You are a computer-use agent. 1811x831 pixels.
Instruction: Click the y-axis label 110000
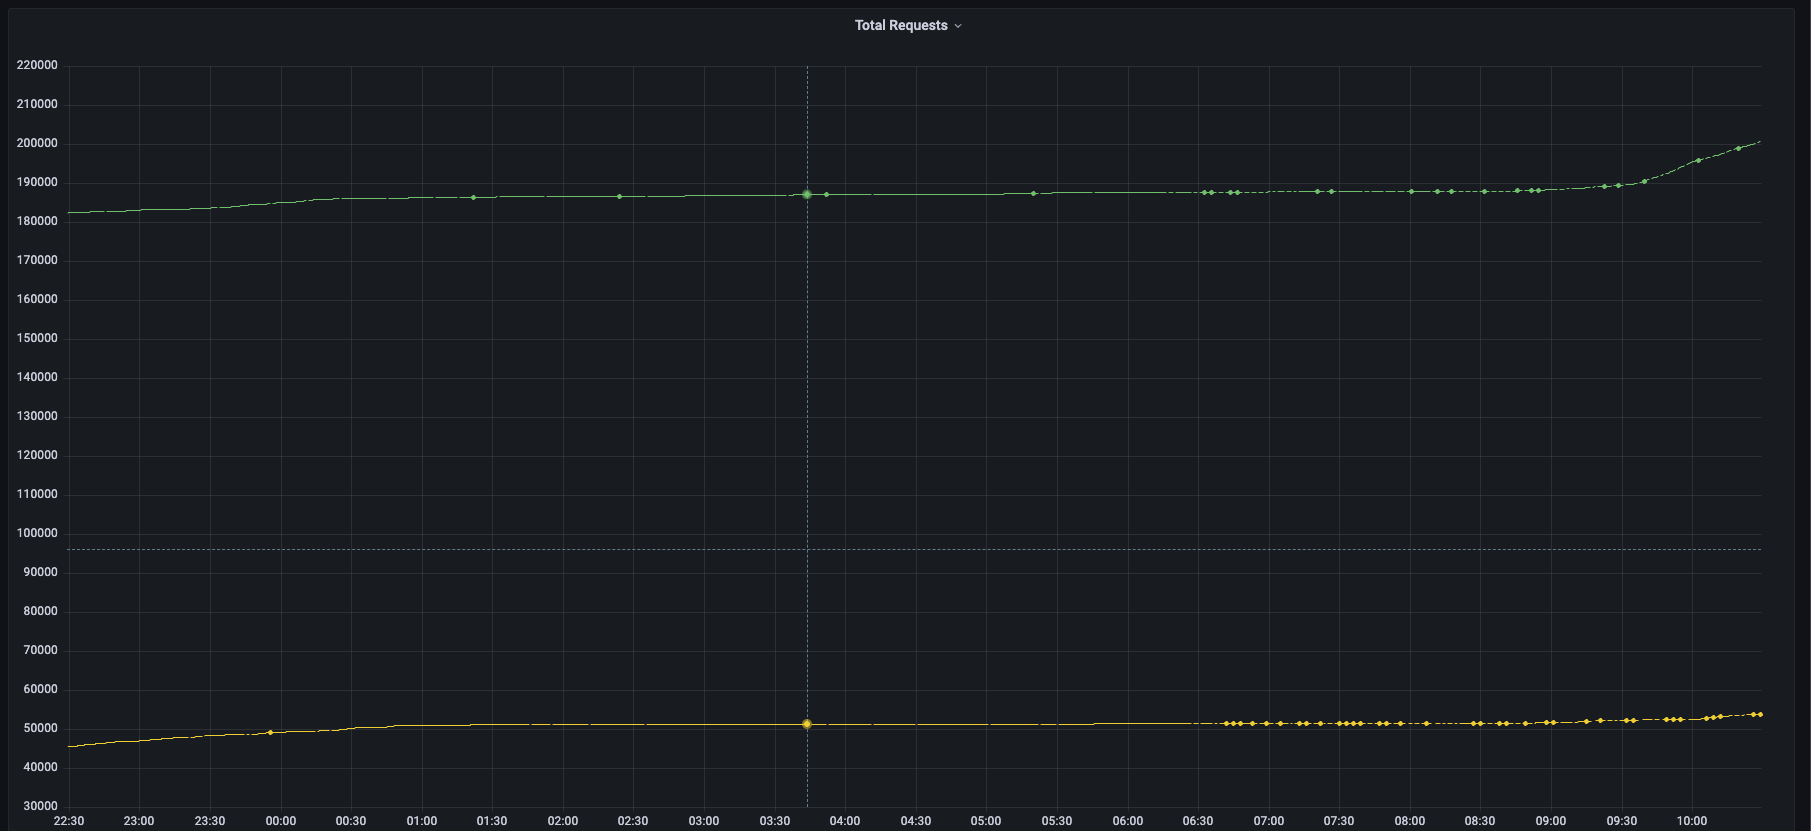coord(37,494)
